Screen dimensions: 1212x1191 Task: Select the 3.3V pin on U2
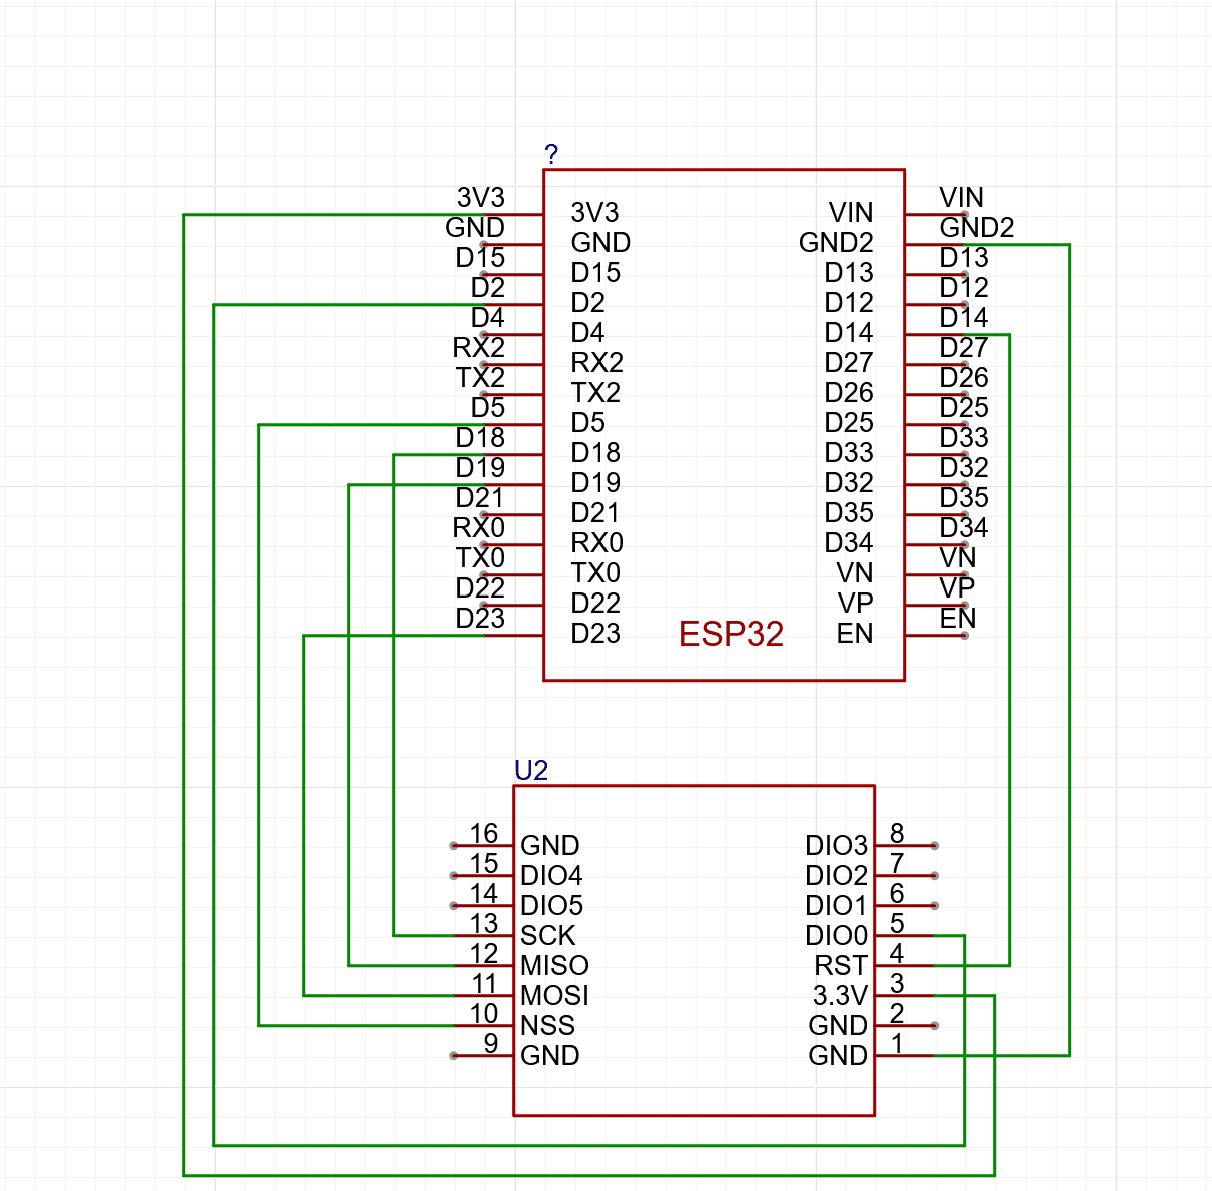(839, 995)
